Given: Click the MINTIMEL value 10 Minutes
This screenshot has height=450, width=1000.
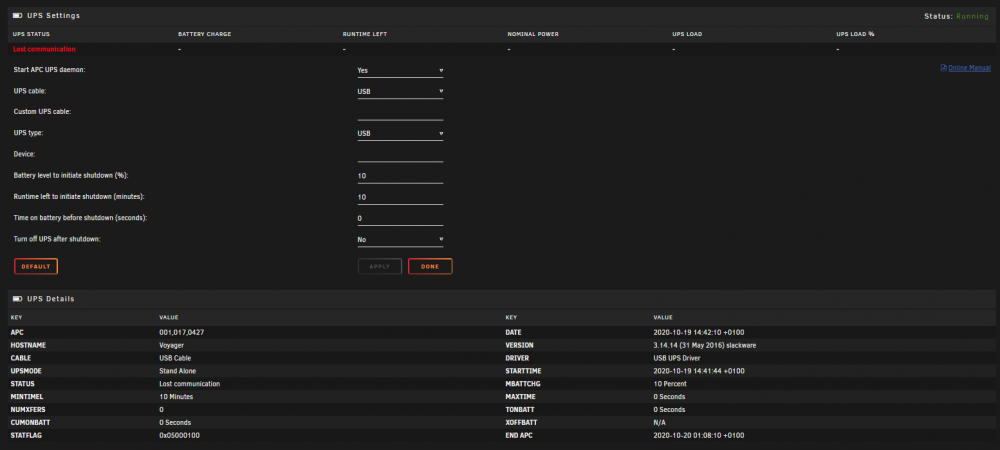Looking at the screenshot, I should [x=176, y=396].
